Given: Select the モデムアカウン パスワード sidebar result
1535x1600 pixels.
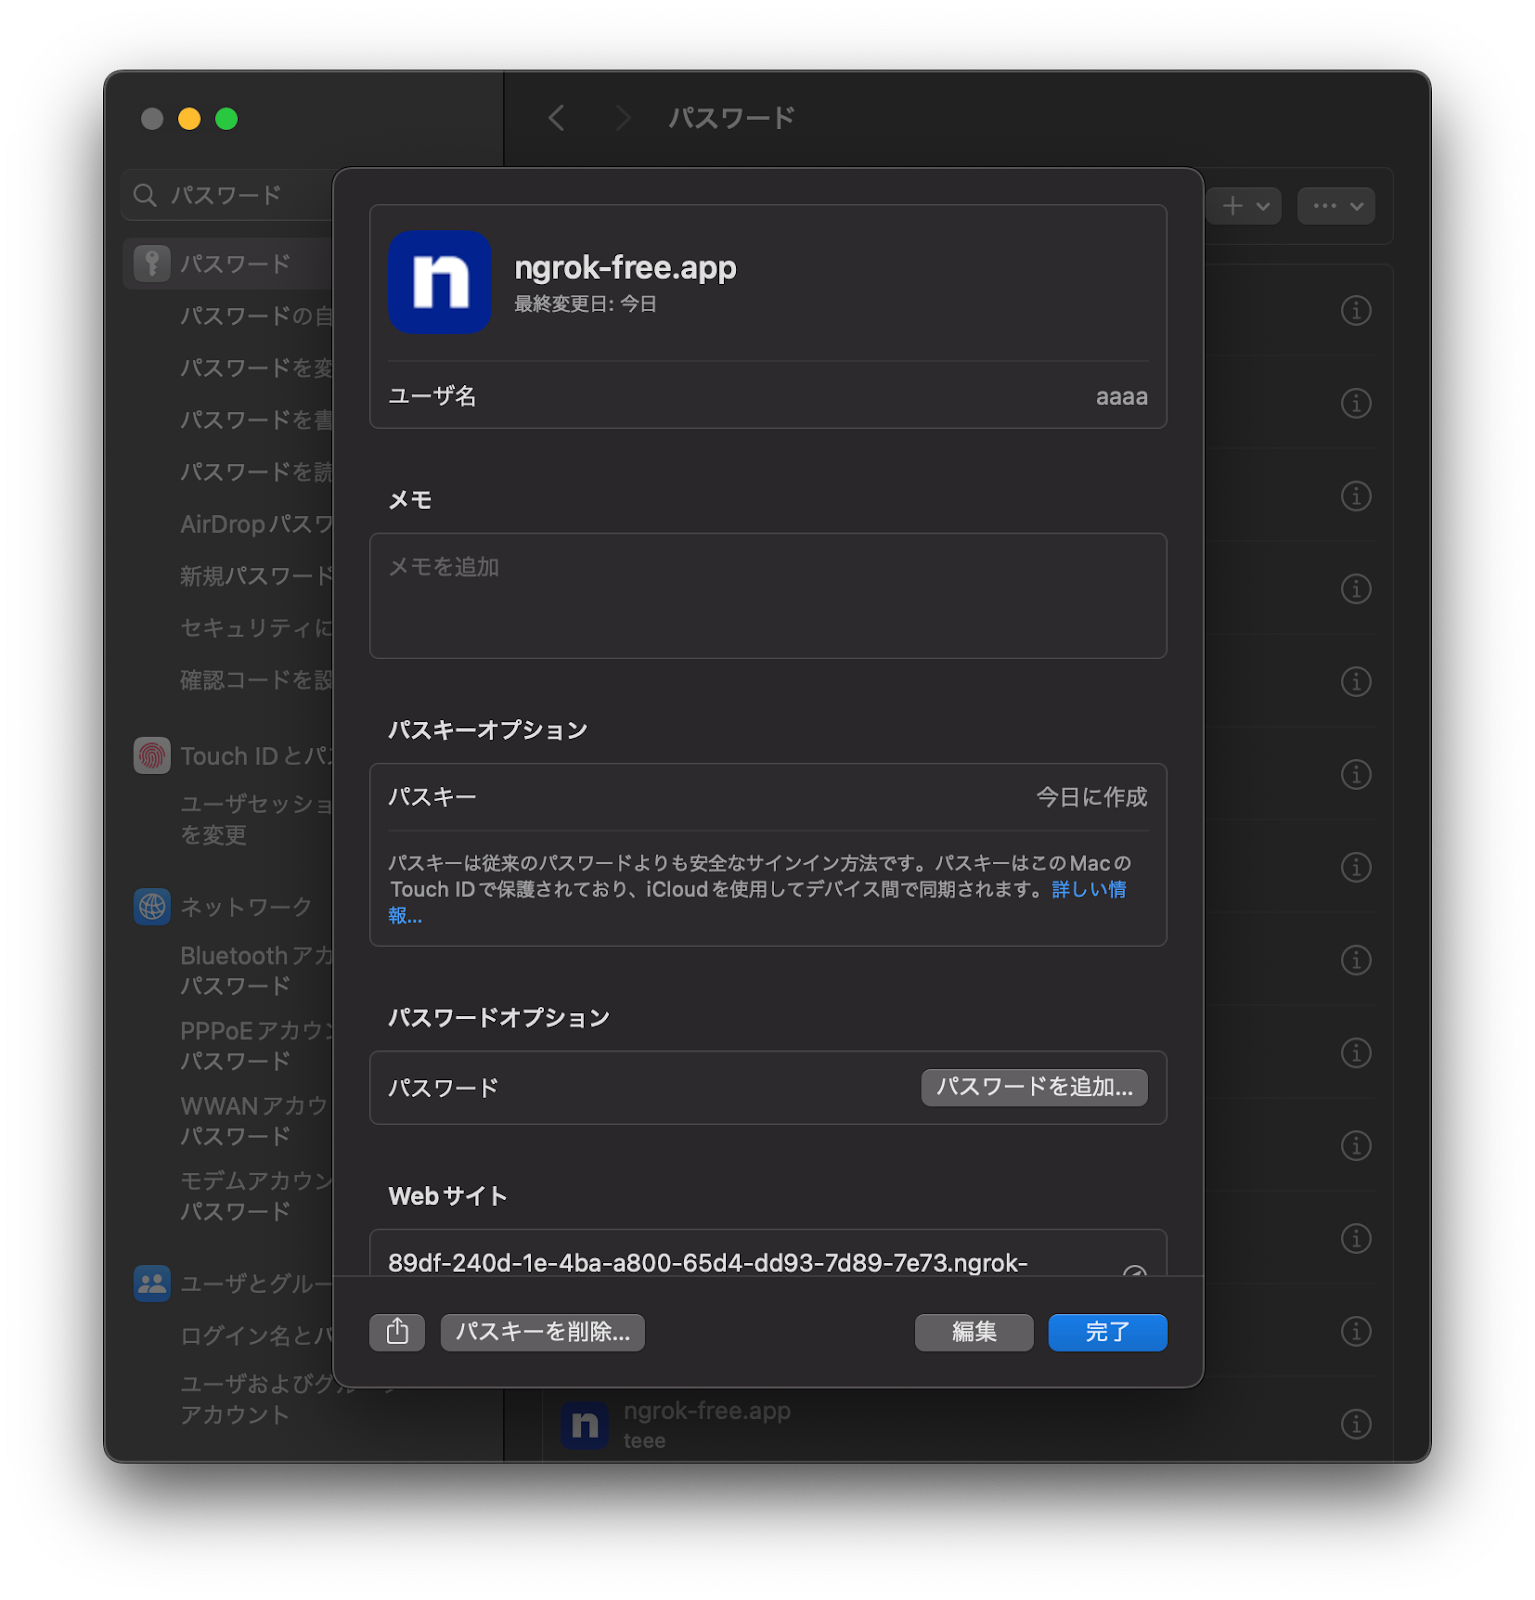Looking at the screenshot, I should coord(256,1195).
